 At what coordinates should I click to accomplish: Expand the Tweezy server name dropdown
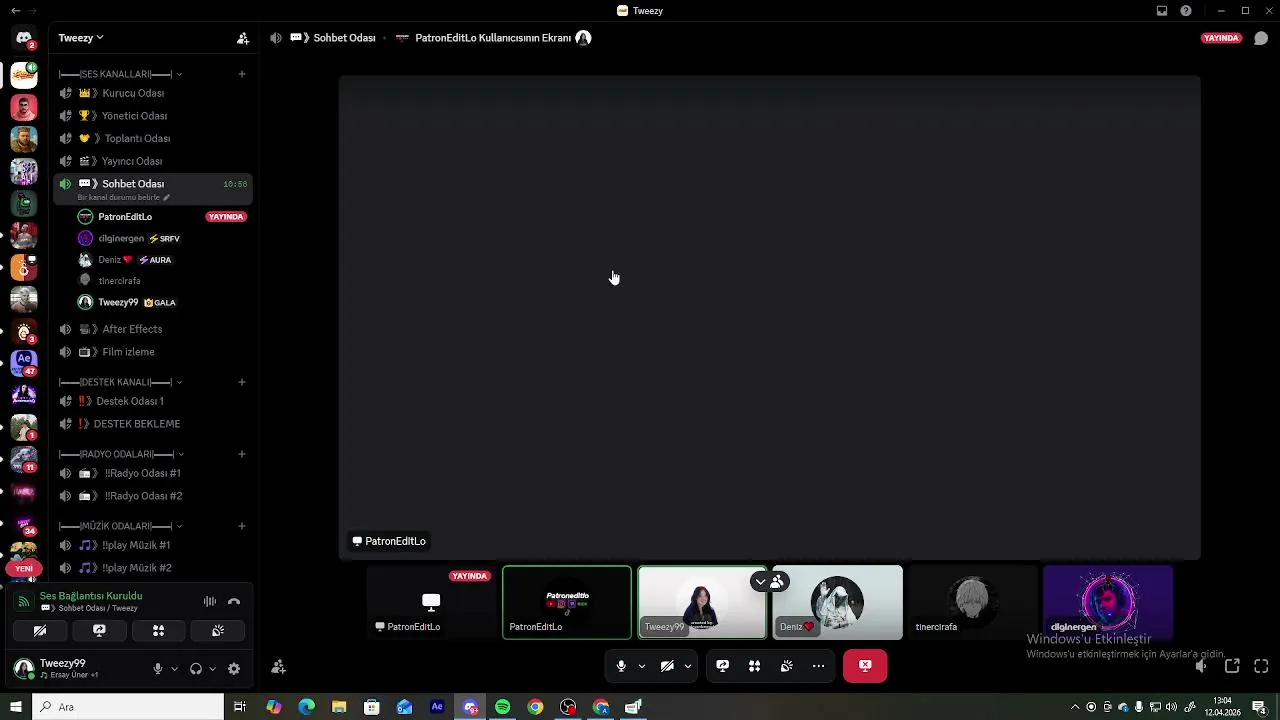pos(81,38)
